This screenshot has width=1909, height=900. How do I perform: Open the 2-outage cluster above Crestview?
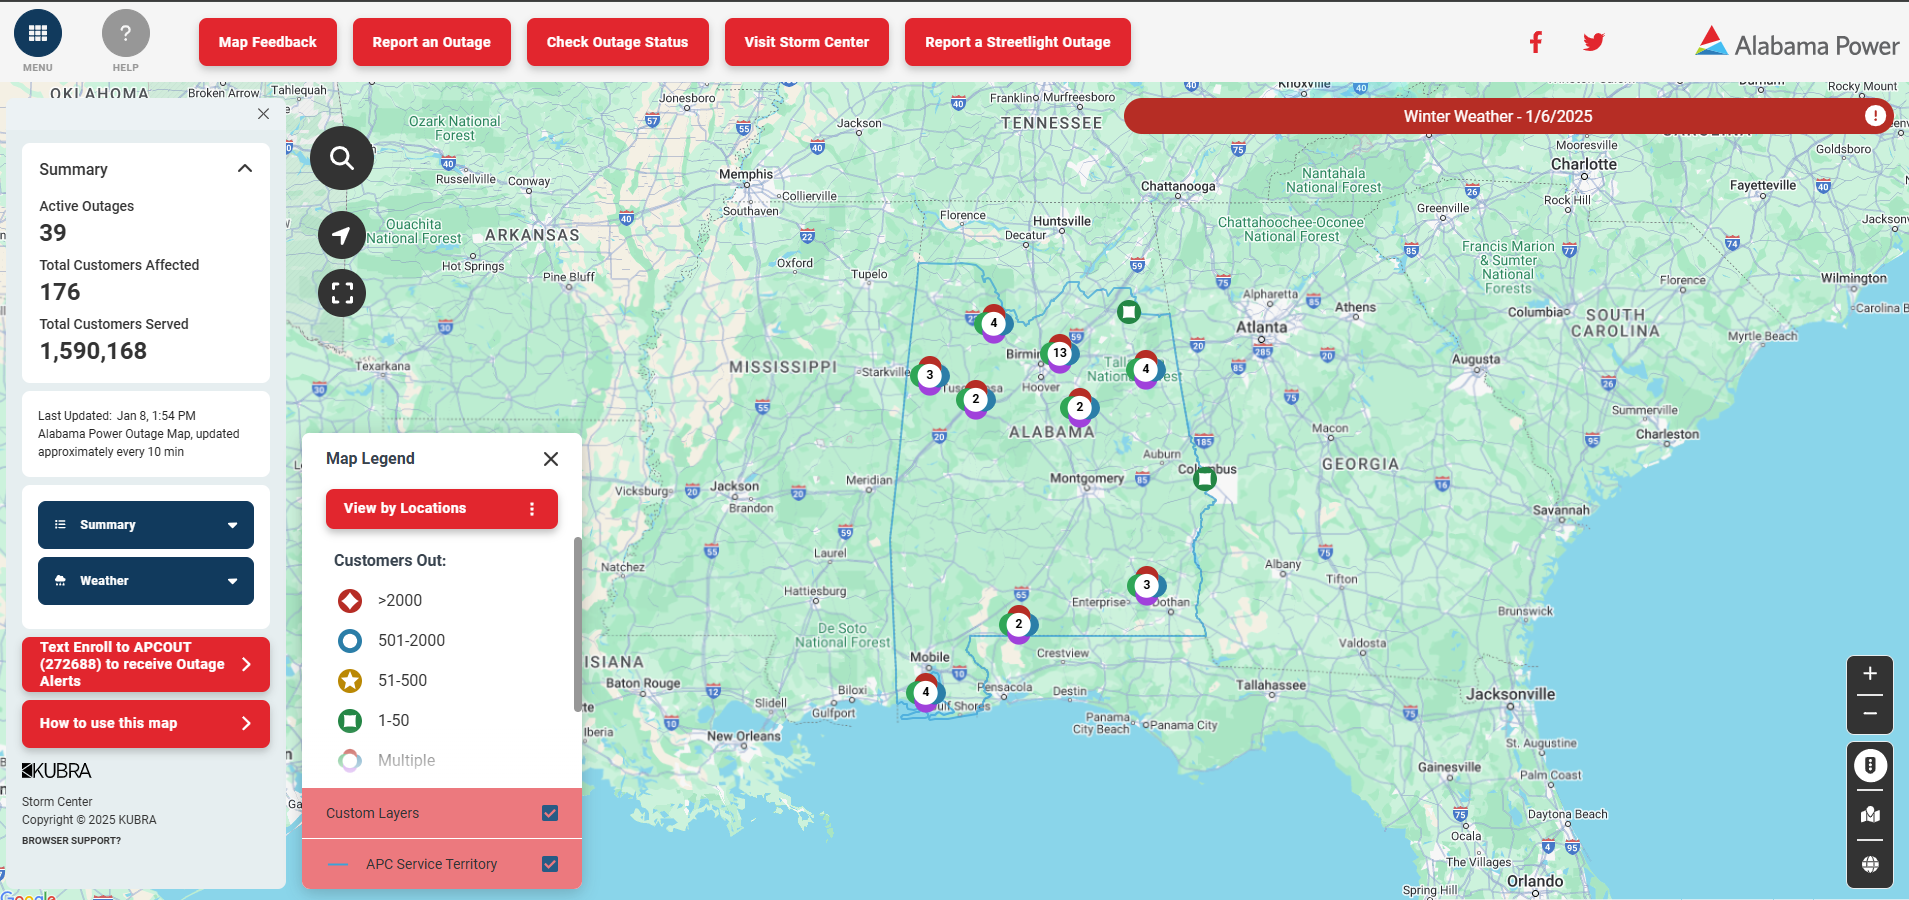tap(1019, 624)
